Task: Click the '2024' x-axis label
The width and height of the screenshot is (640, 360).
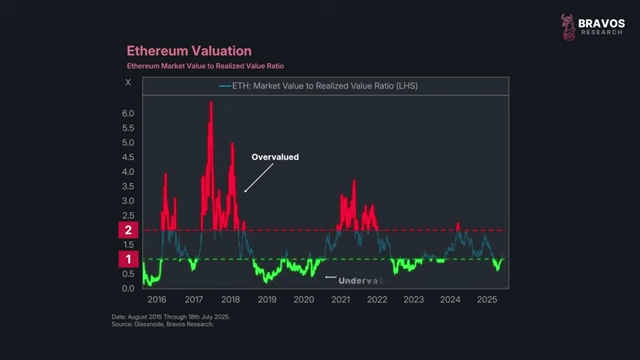Action: click(x=450, y=300)
